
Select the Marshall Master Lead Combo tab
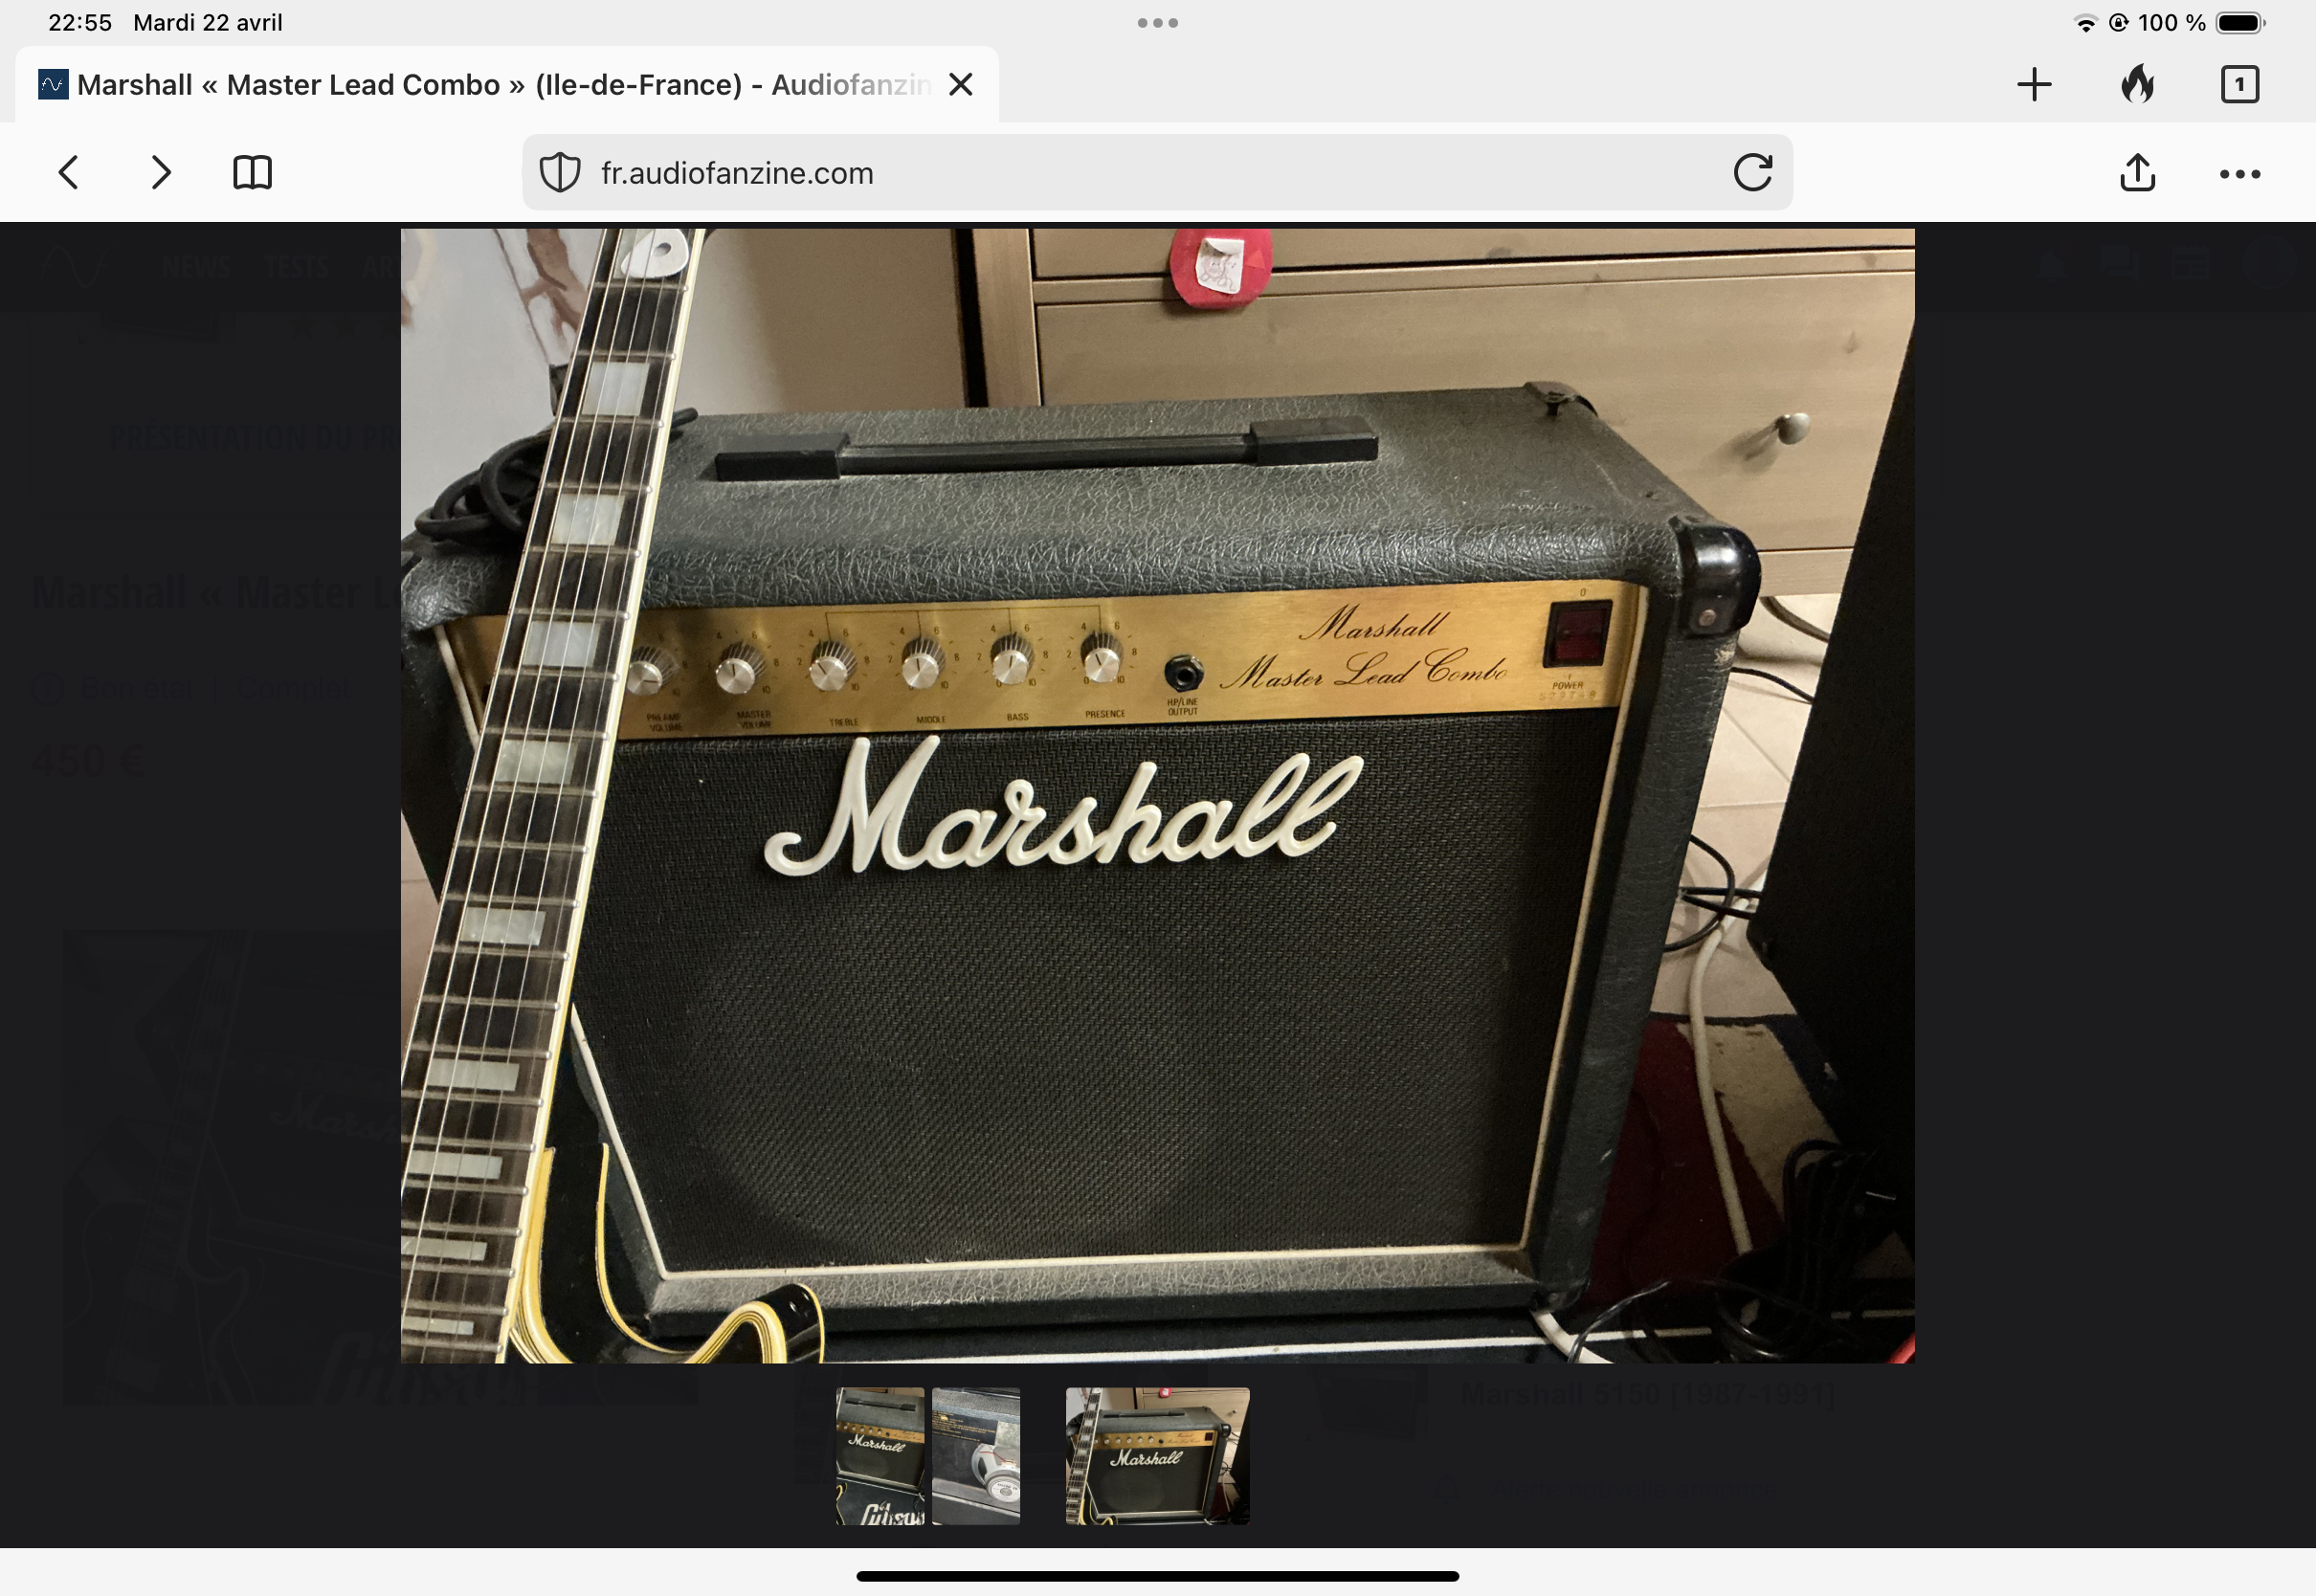coord(507,84)
